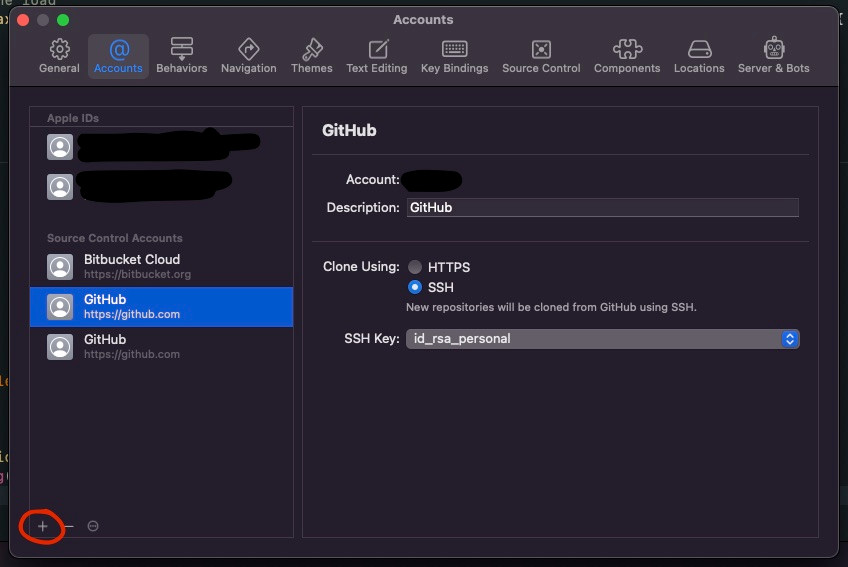Viewport: 848px width, 567px height.
Task: Click the green zoom window button
Action: pos(63,20)
